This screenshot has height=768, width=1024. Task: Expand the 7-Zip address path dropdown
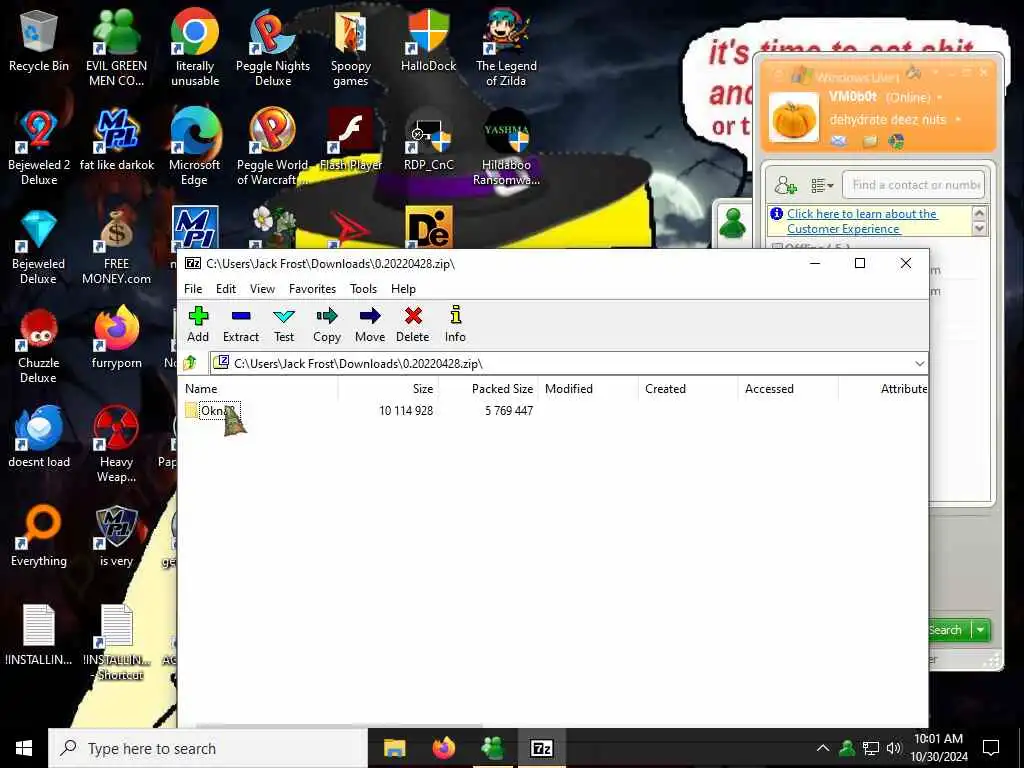click(x=920, y=364)
